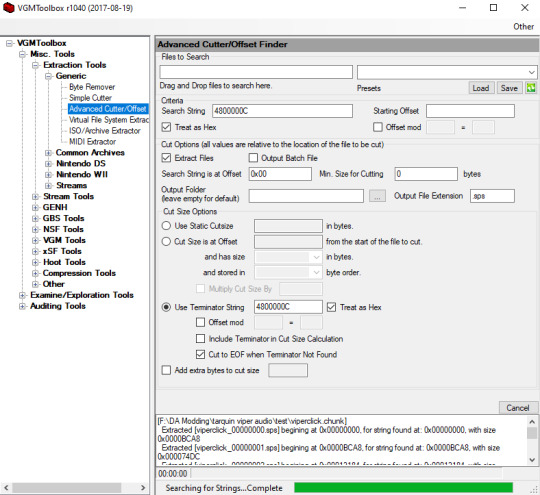Image resolution: width=540 pixels, height=495 pixels.
Task: Click the Output Folder browse button
Action: 377,196
